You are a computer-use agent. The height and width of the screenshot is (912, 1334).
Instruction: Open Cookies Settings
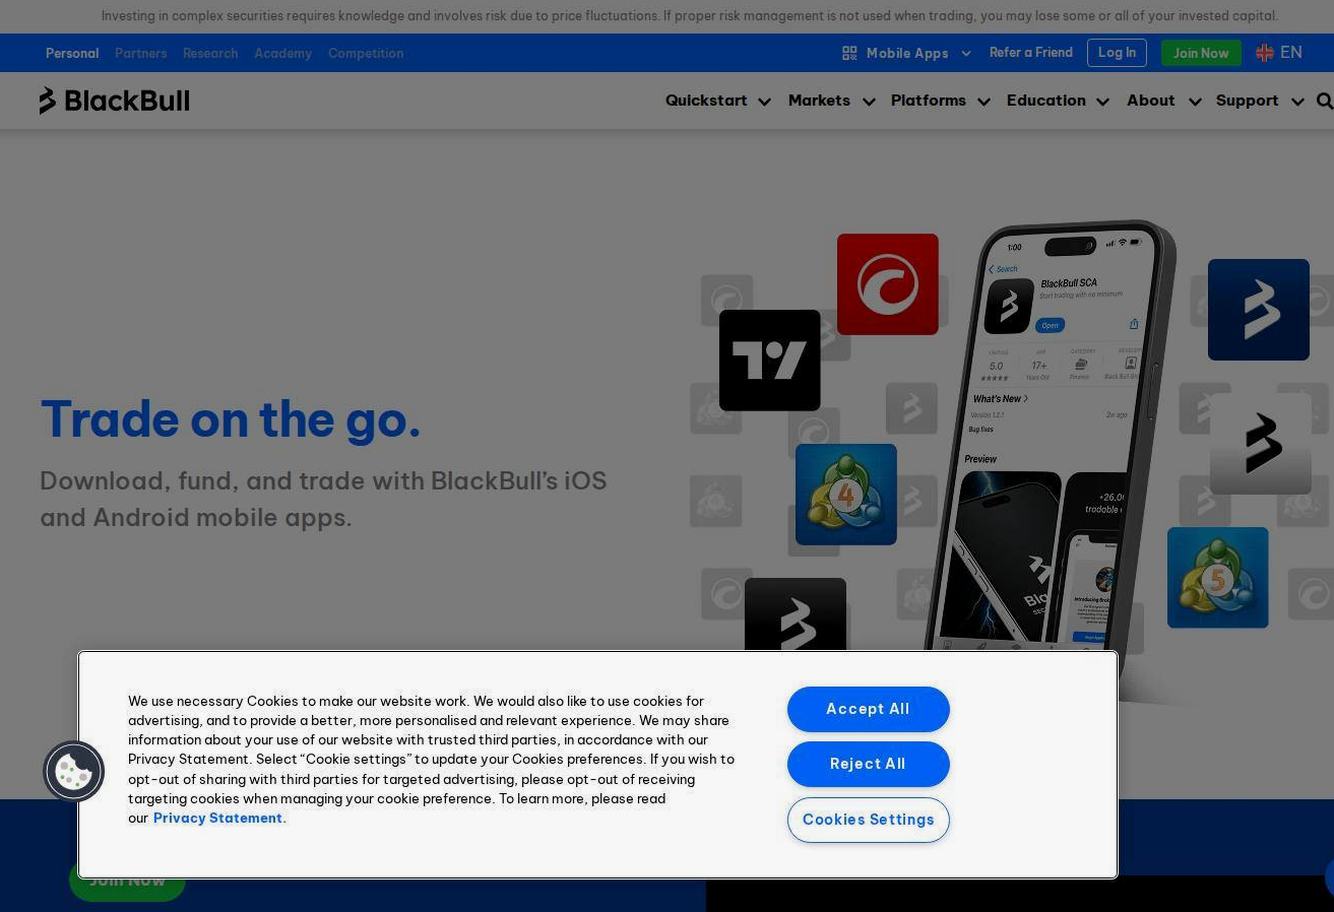pyautogui.click(x=868, y=820)
